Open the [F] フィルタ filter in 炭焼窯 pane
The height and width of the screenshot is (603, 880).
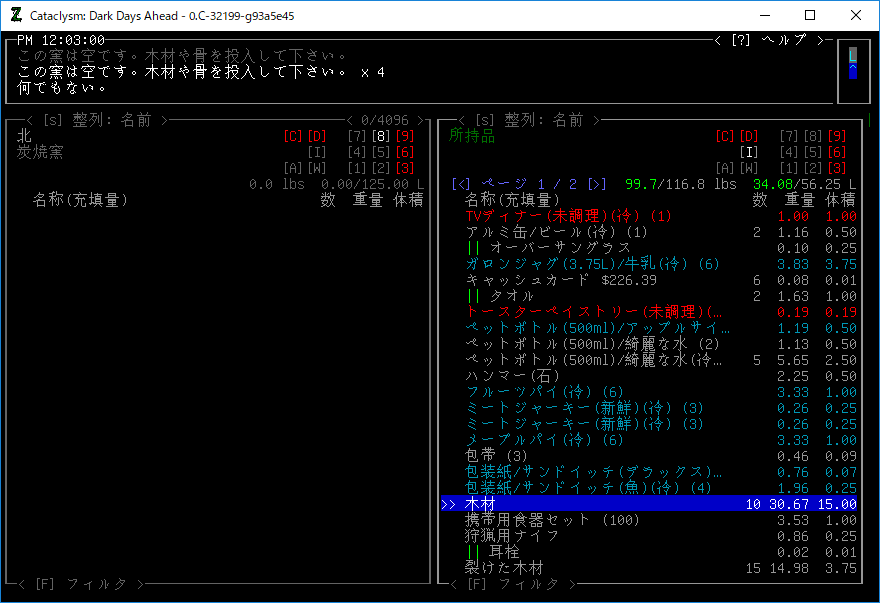pyautogui.click(x=80, y=583)
